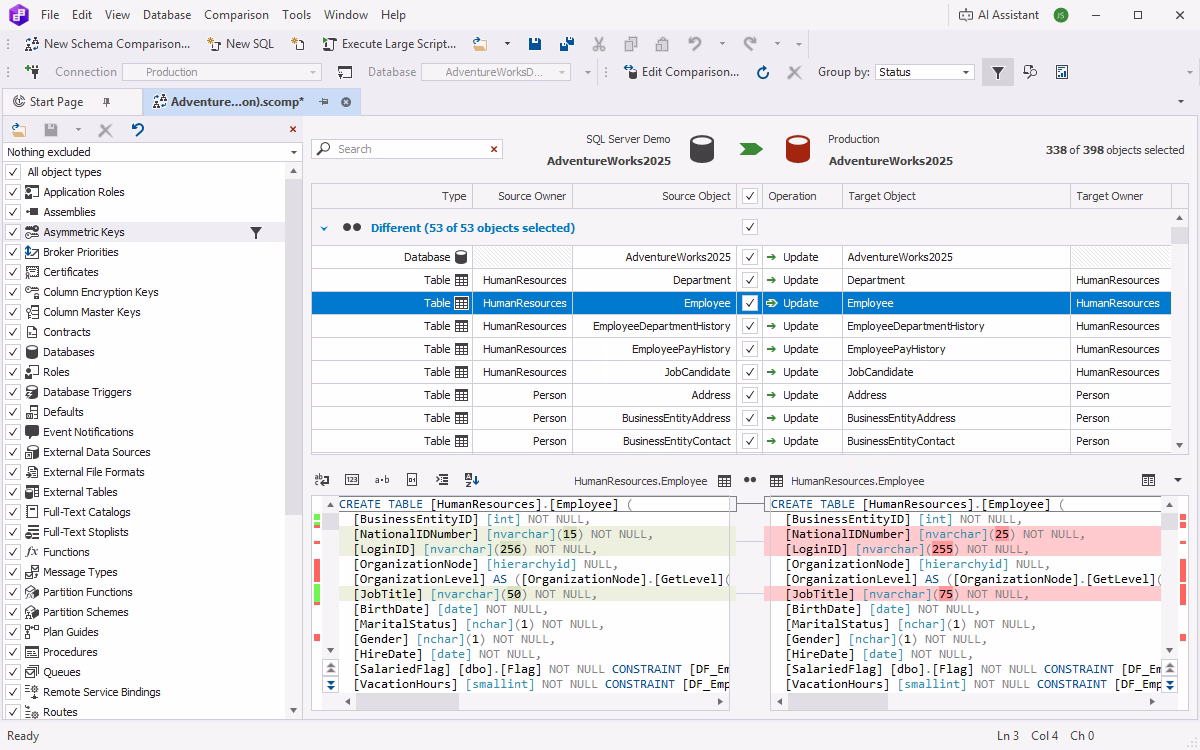This screenshot has width=1200, height=750.
Task: Uncheck the Assemblies checkbox
Action: pos(13,212)
